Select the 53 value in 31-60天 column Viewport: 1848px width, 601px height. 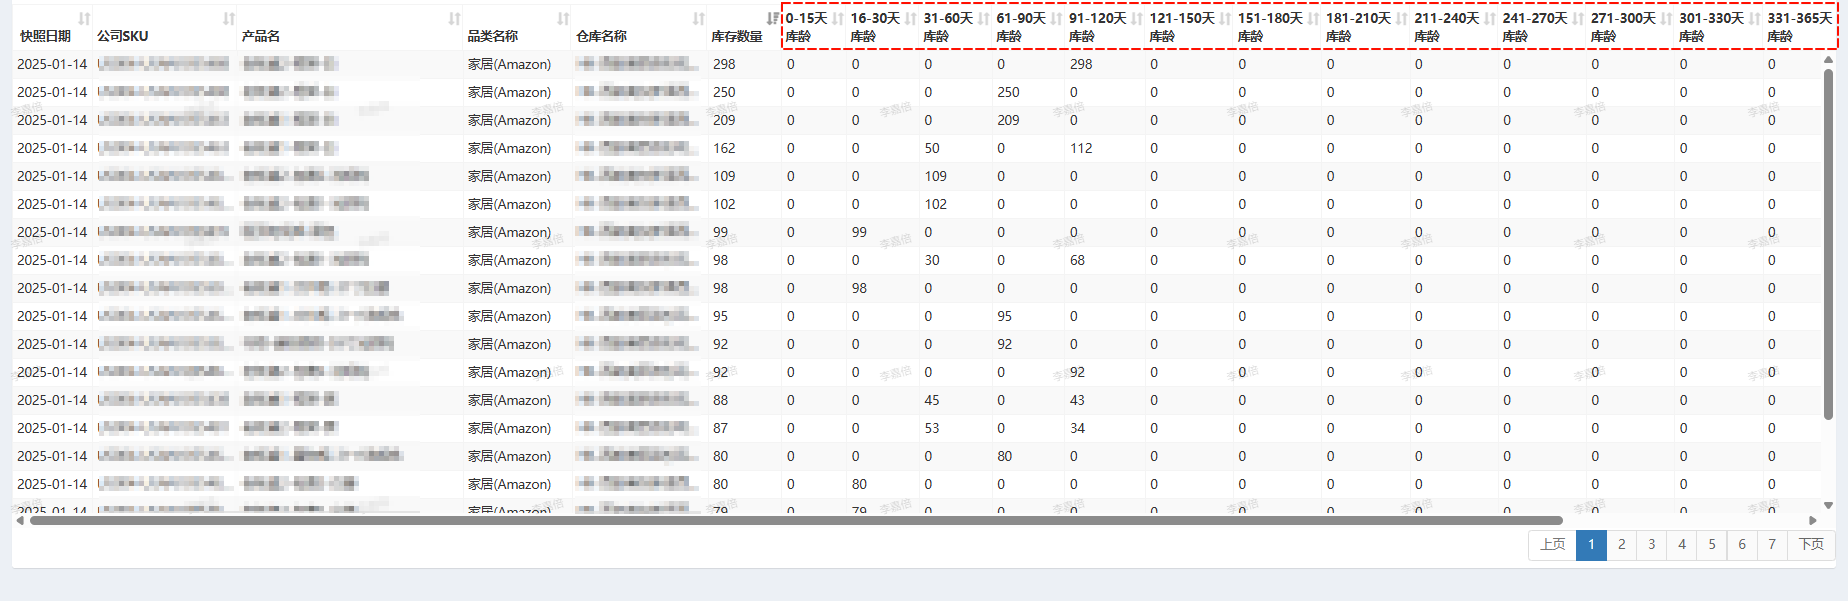tap(932, 428)
